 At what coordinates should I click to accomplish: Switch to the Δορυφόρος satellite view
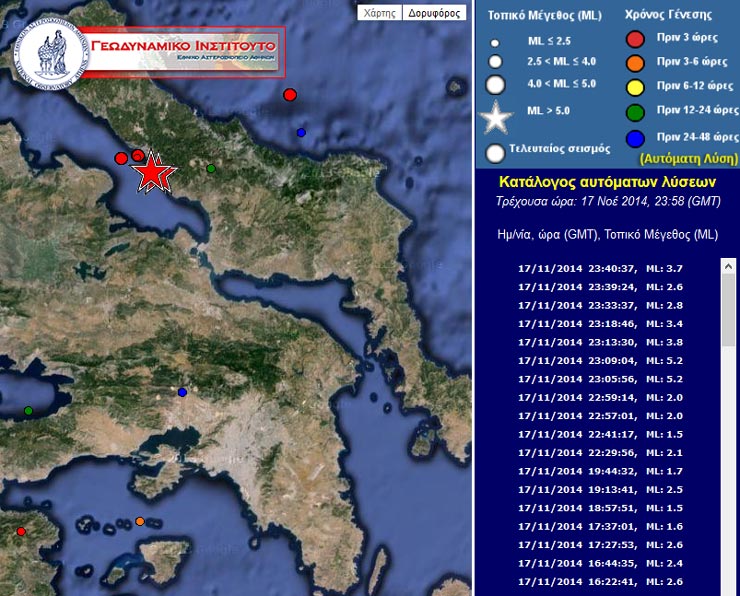pyautogui.click(x=435, y=13)
